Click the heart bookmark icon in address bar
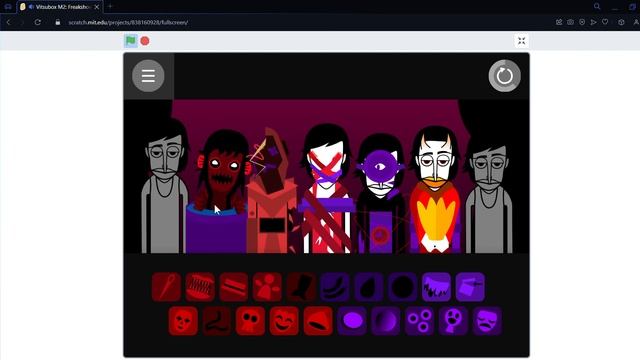The width and height of the screenshot is (640, 360). point(605,22)
